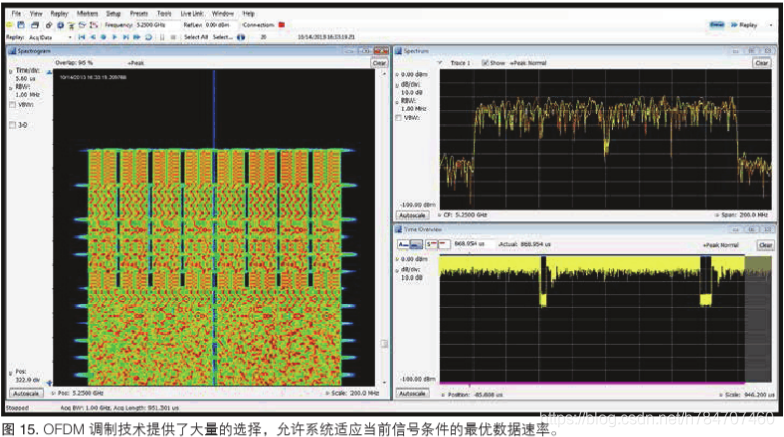The width and height of the screenshot is (784, 437).
Task: Click the loop replay icon
Action: [148, 37]
